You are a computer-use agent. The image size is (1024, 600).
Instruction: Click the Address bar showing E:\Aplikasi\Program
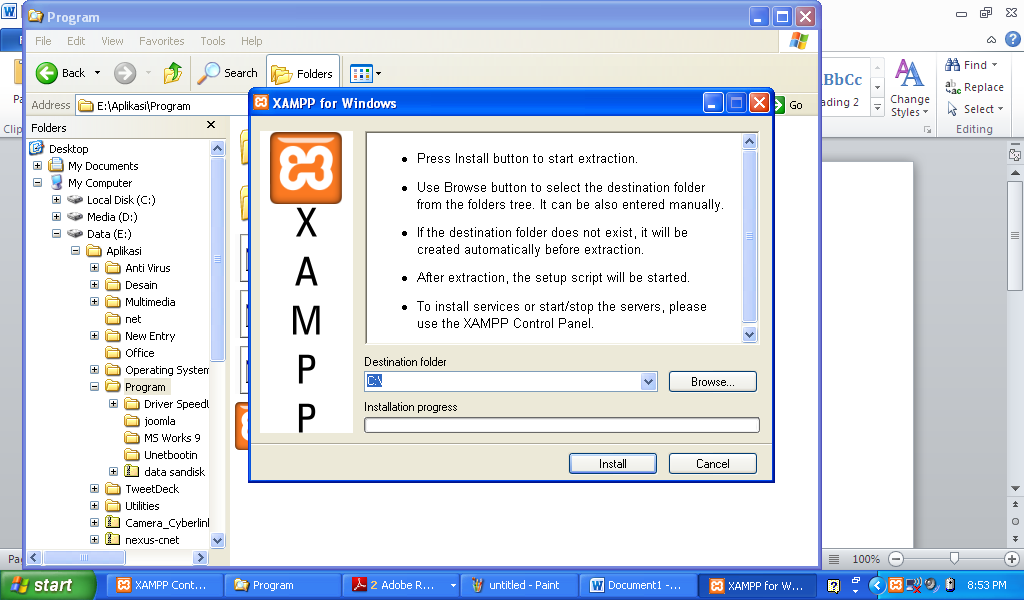pos(162,106)
